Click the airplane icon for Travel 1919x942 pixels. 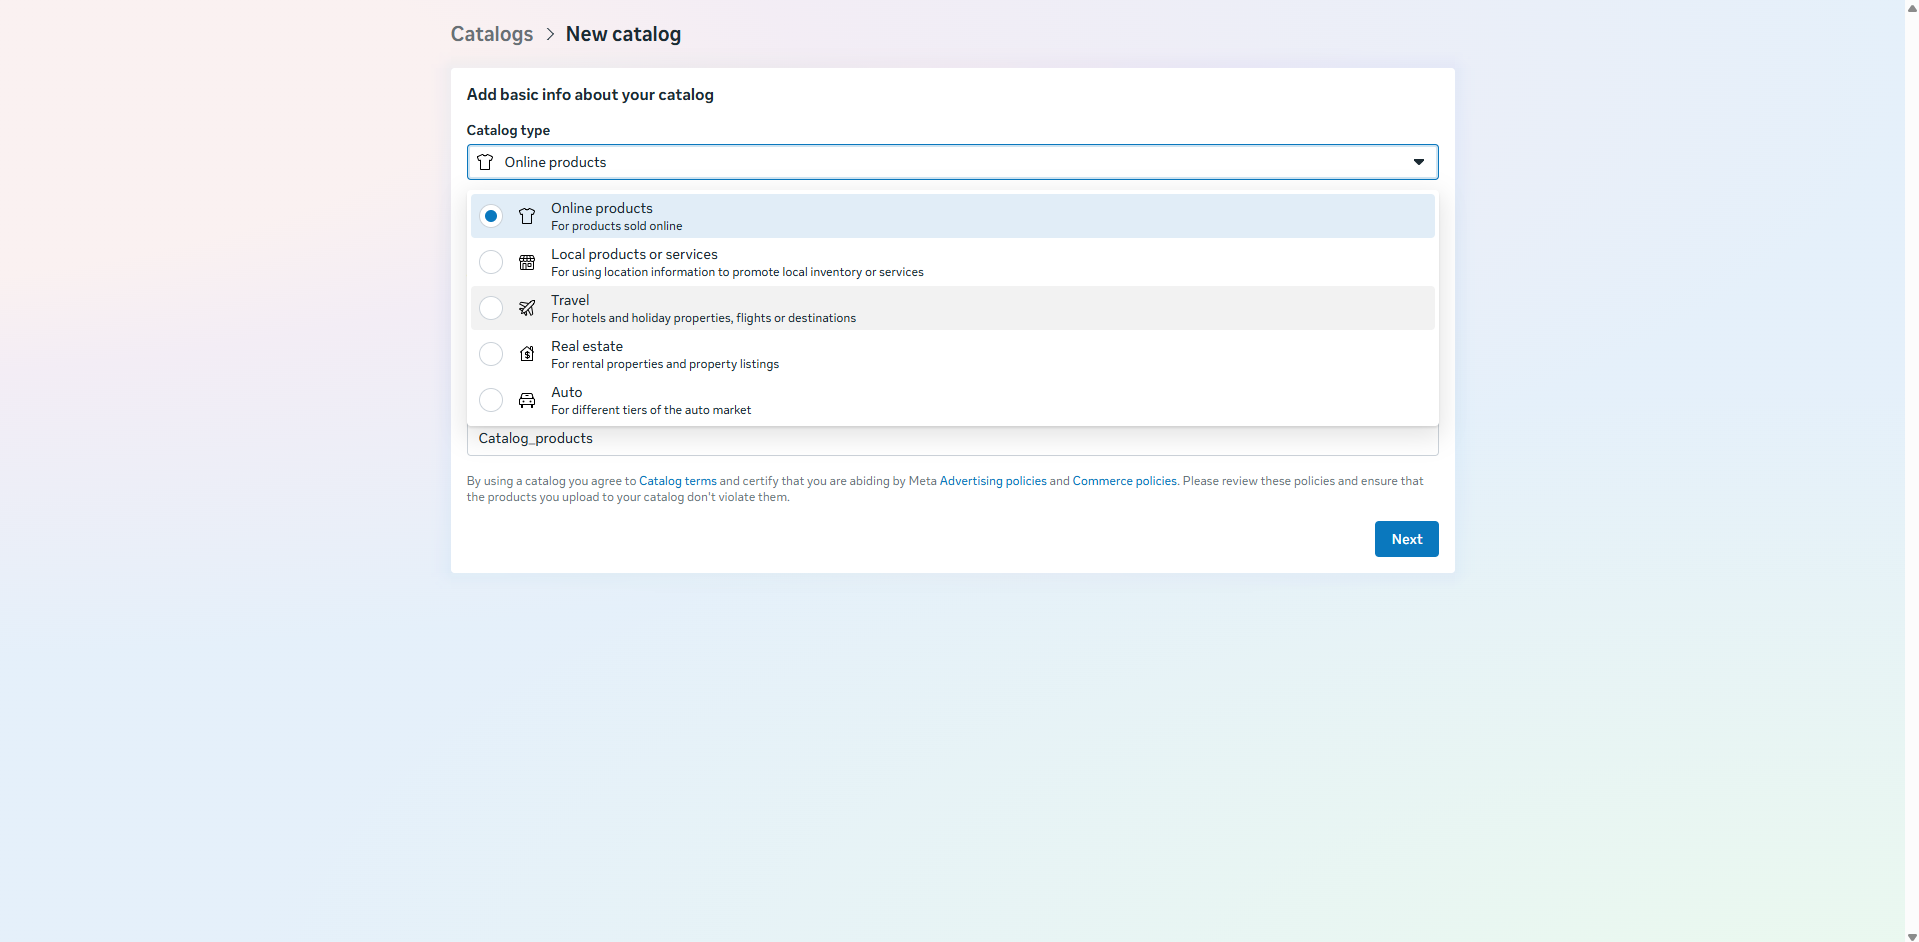(527, 308)
